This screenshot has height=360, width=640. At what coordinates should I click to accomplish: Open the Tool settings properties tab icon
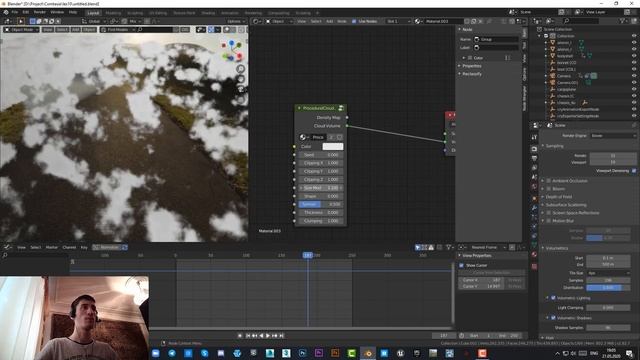pyautogui.click(x=534, y=138)
